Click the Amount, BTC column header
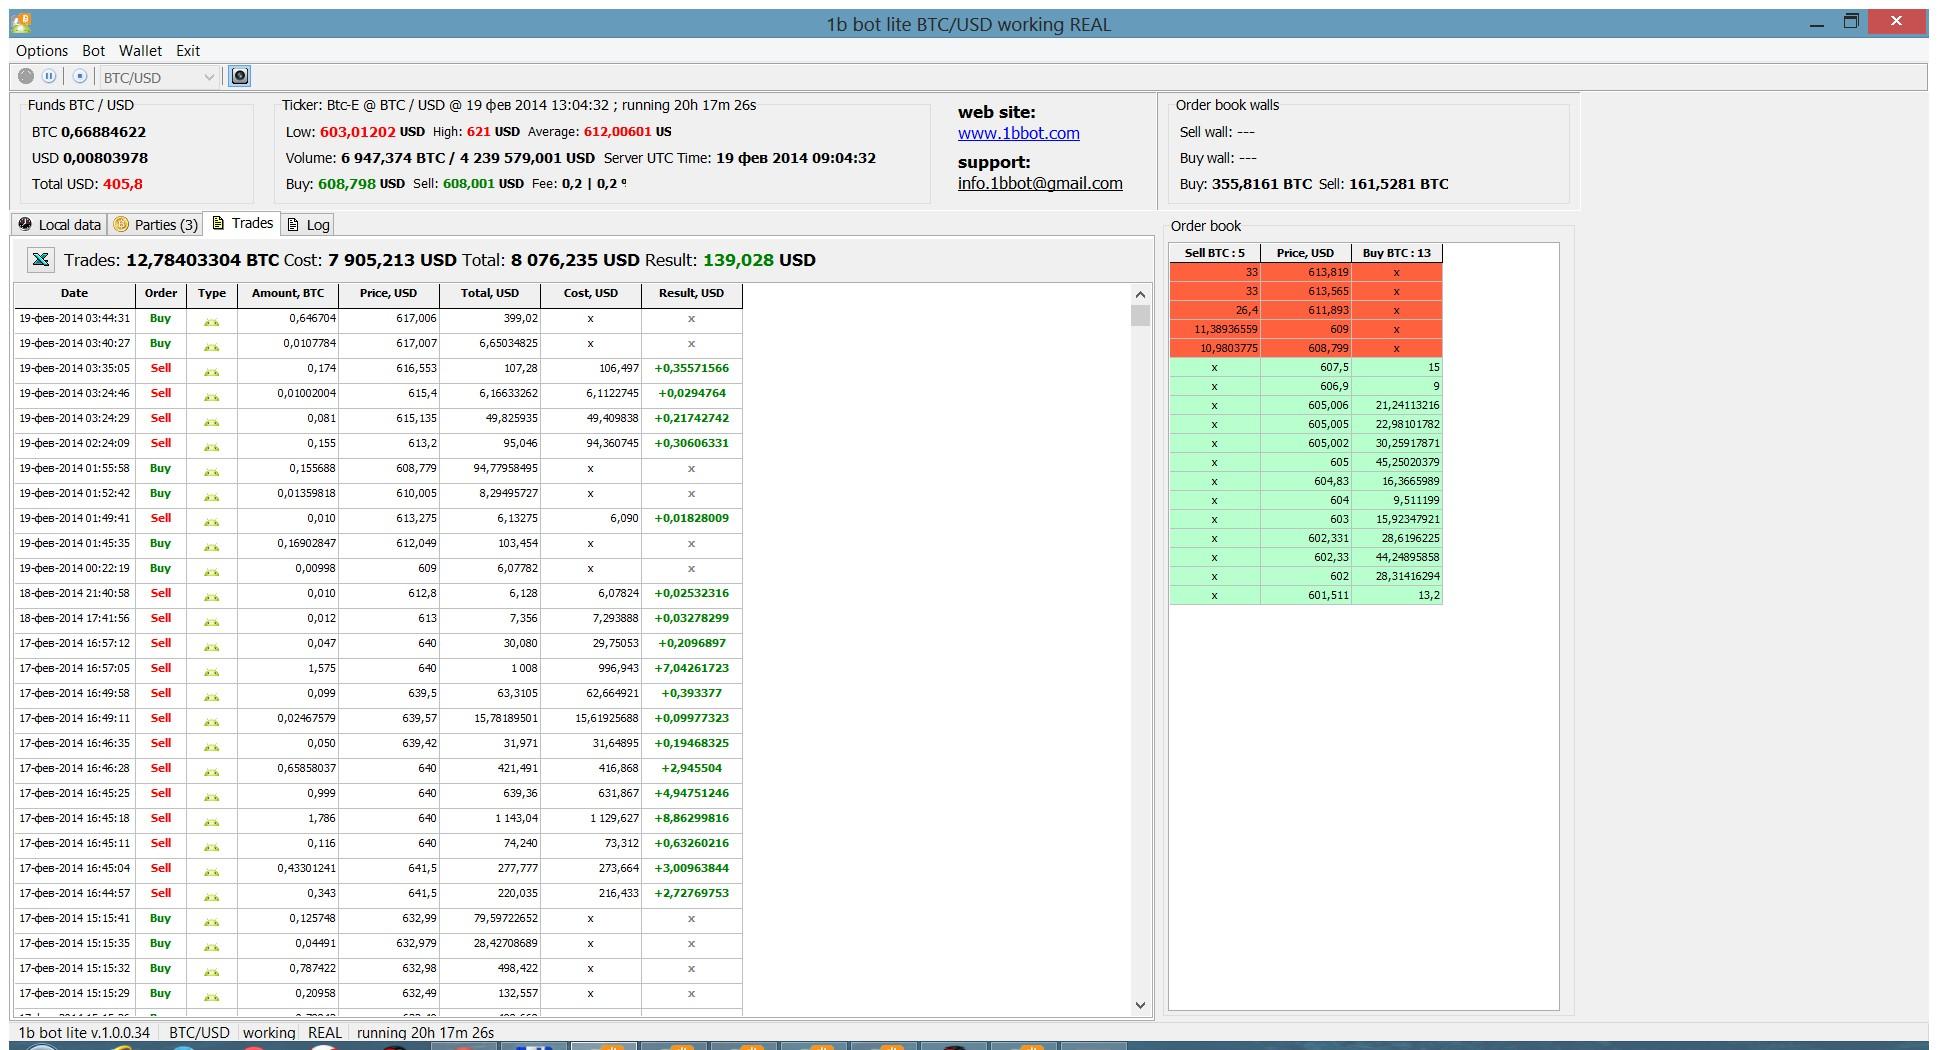 (x=288, y=294)
